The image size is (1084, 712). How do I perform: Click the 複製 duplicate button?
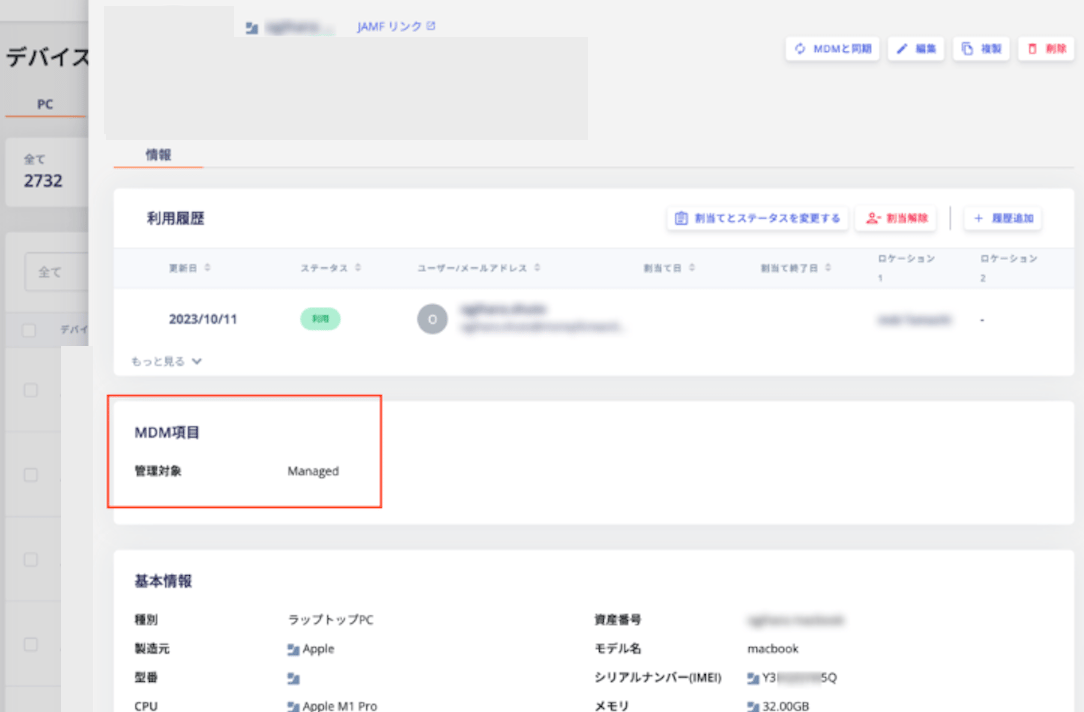pyautogui.click(x=981, y=48)
